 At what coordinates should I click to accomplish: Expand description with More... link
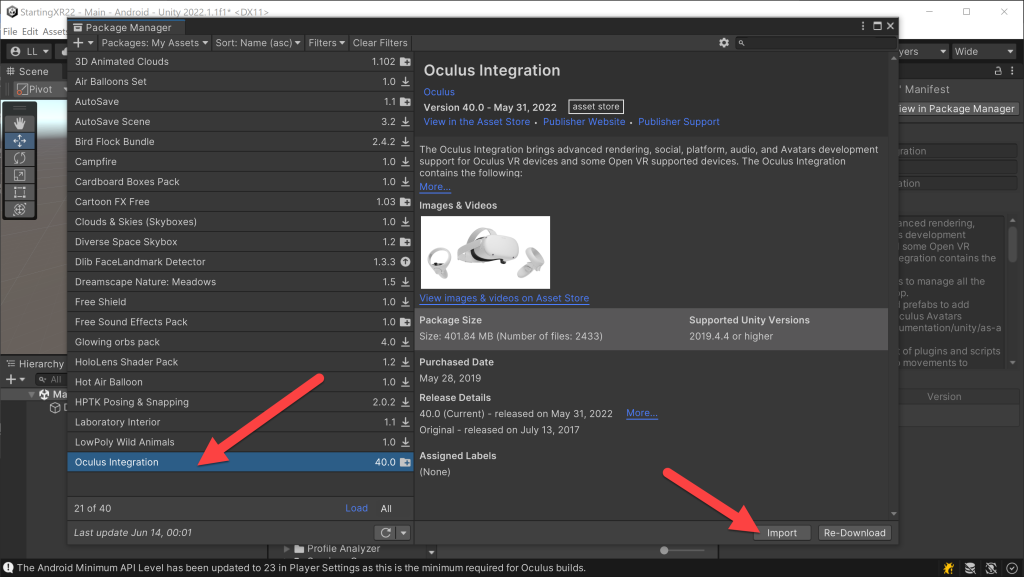(x=435, y=187)
